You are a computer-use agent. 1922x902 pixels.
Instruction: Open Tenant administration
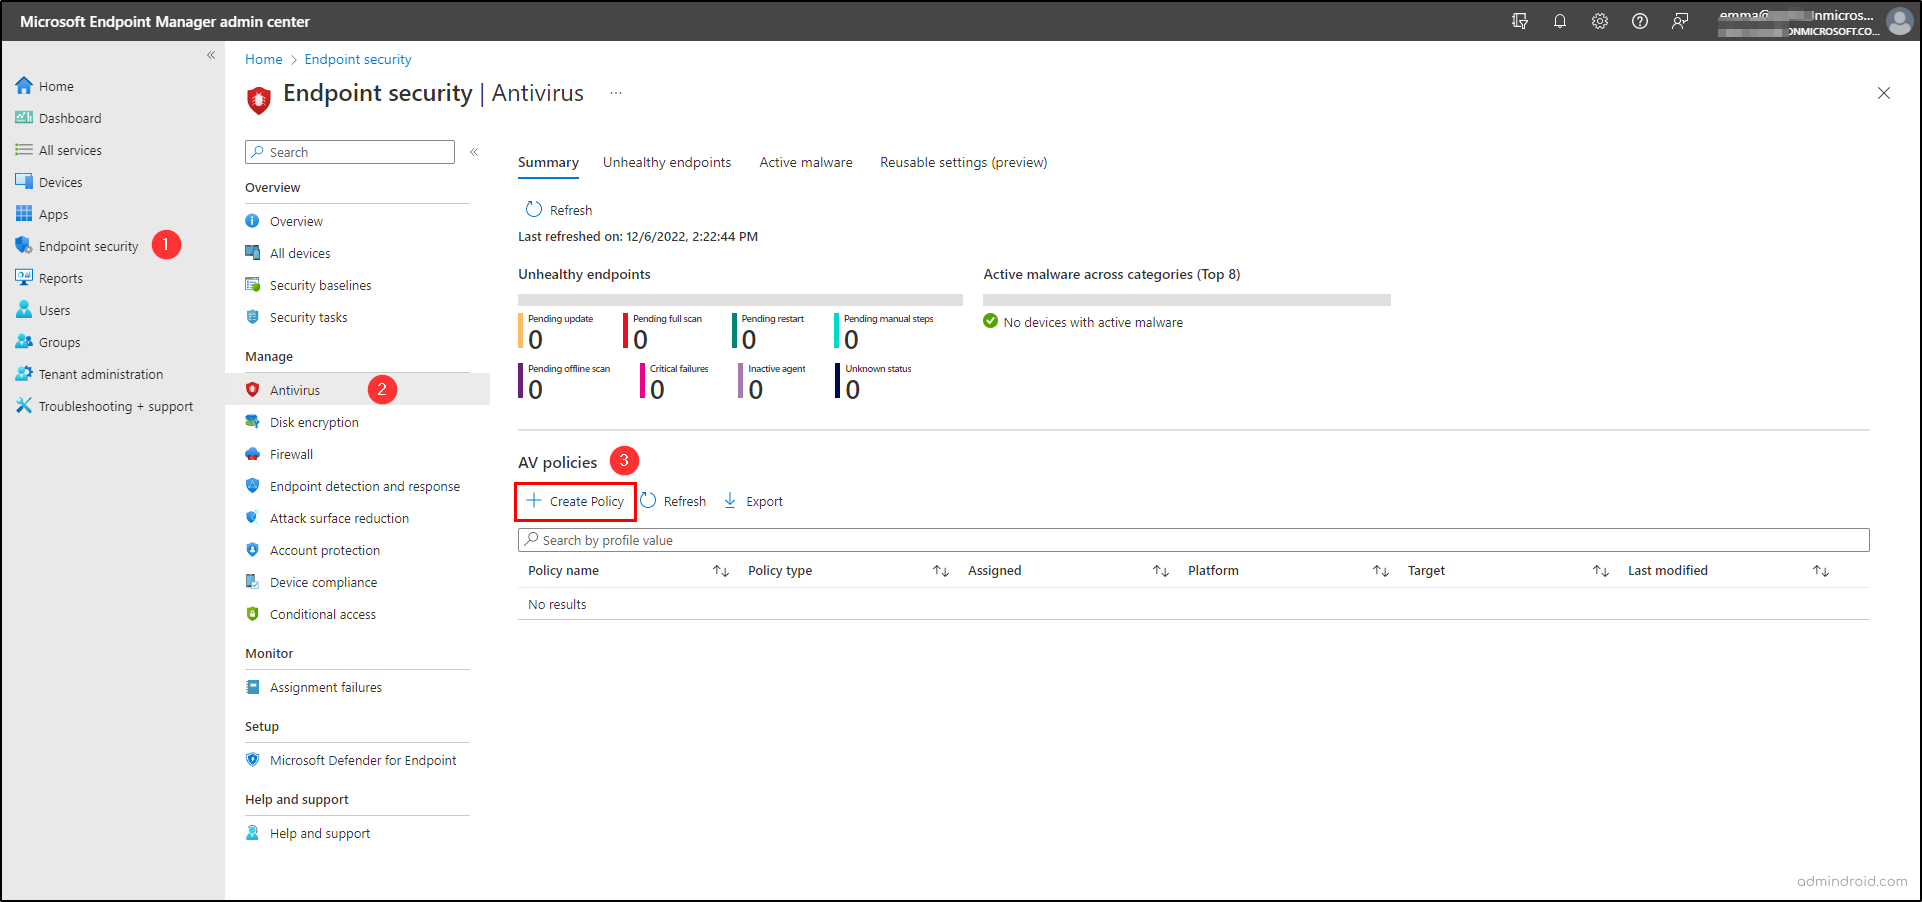100,373
